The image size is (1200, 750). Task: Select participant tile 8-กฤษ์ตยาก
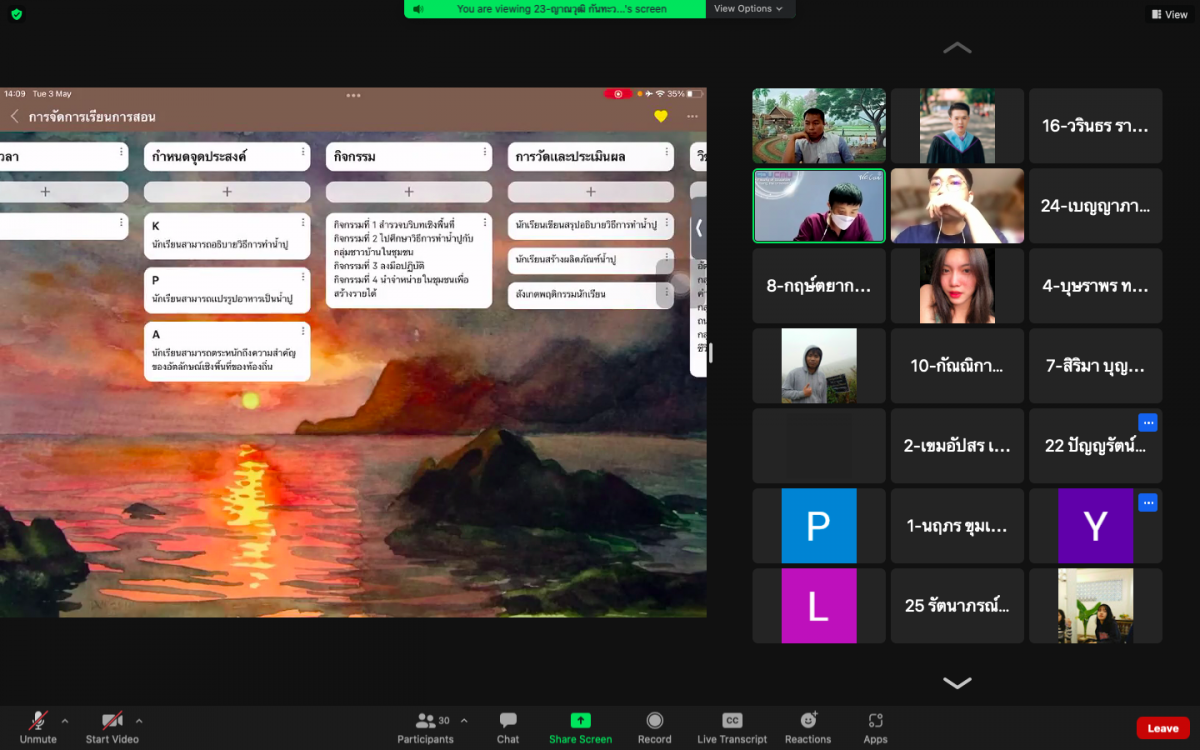pyautogui.click(x=819, y=286)
